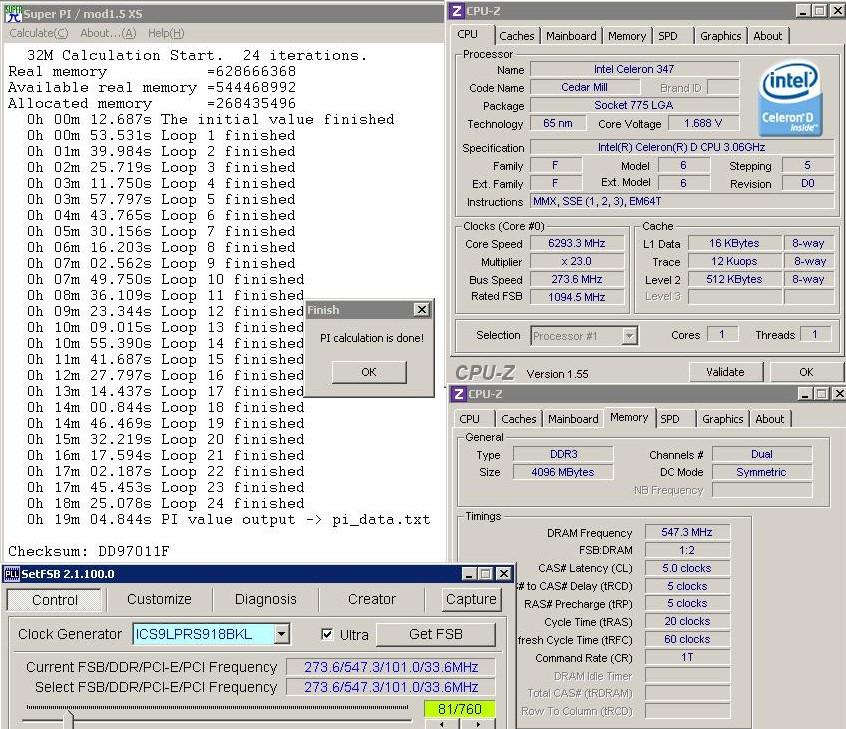Click the Core Speed 6293.3 MHz value
Screen dimensions: 846x729
point(577,243)
